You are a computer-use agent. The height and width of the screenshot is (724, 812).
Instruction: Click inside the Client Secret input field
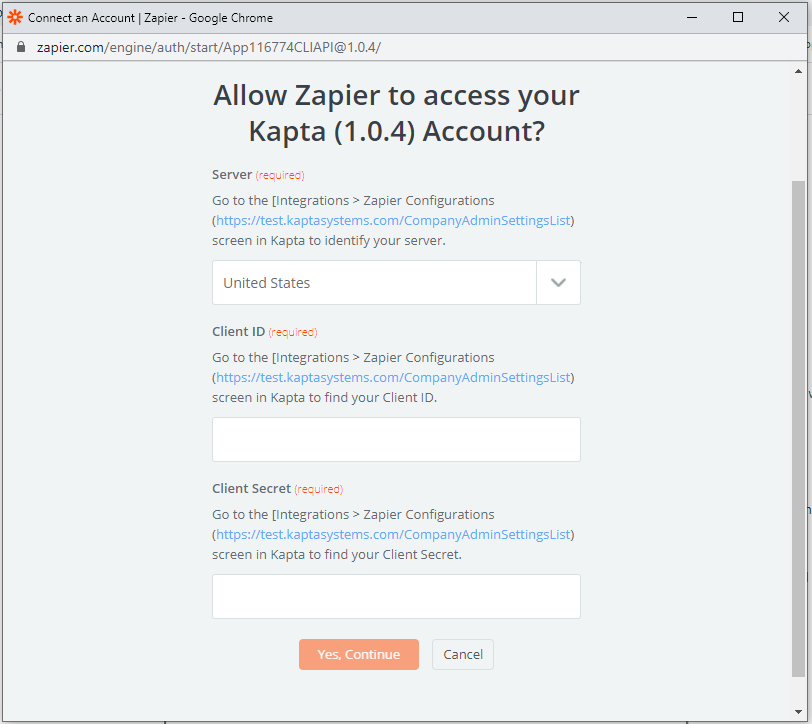pos(395,596)
